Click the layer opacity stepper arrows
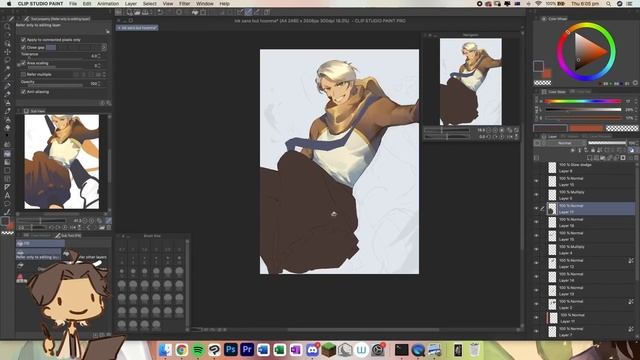The image size is (640, 360). coord(637,143)
